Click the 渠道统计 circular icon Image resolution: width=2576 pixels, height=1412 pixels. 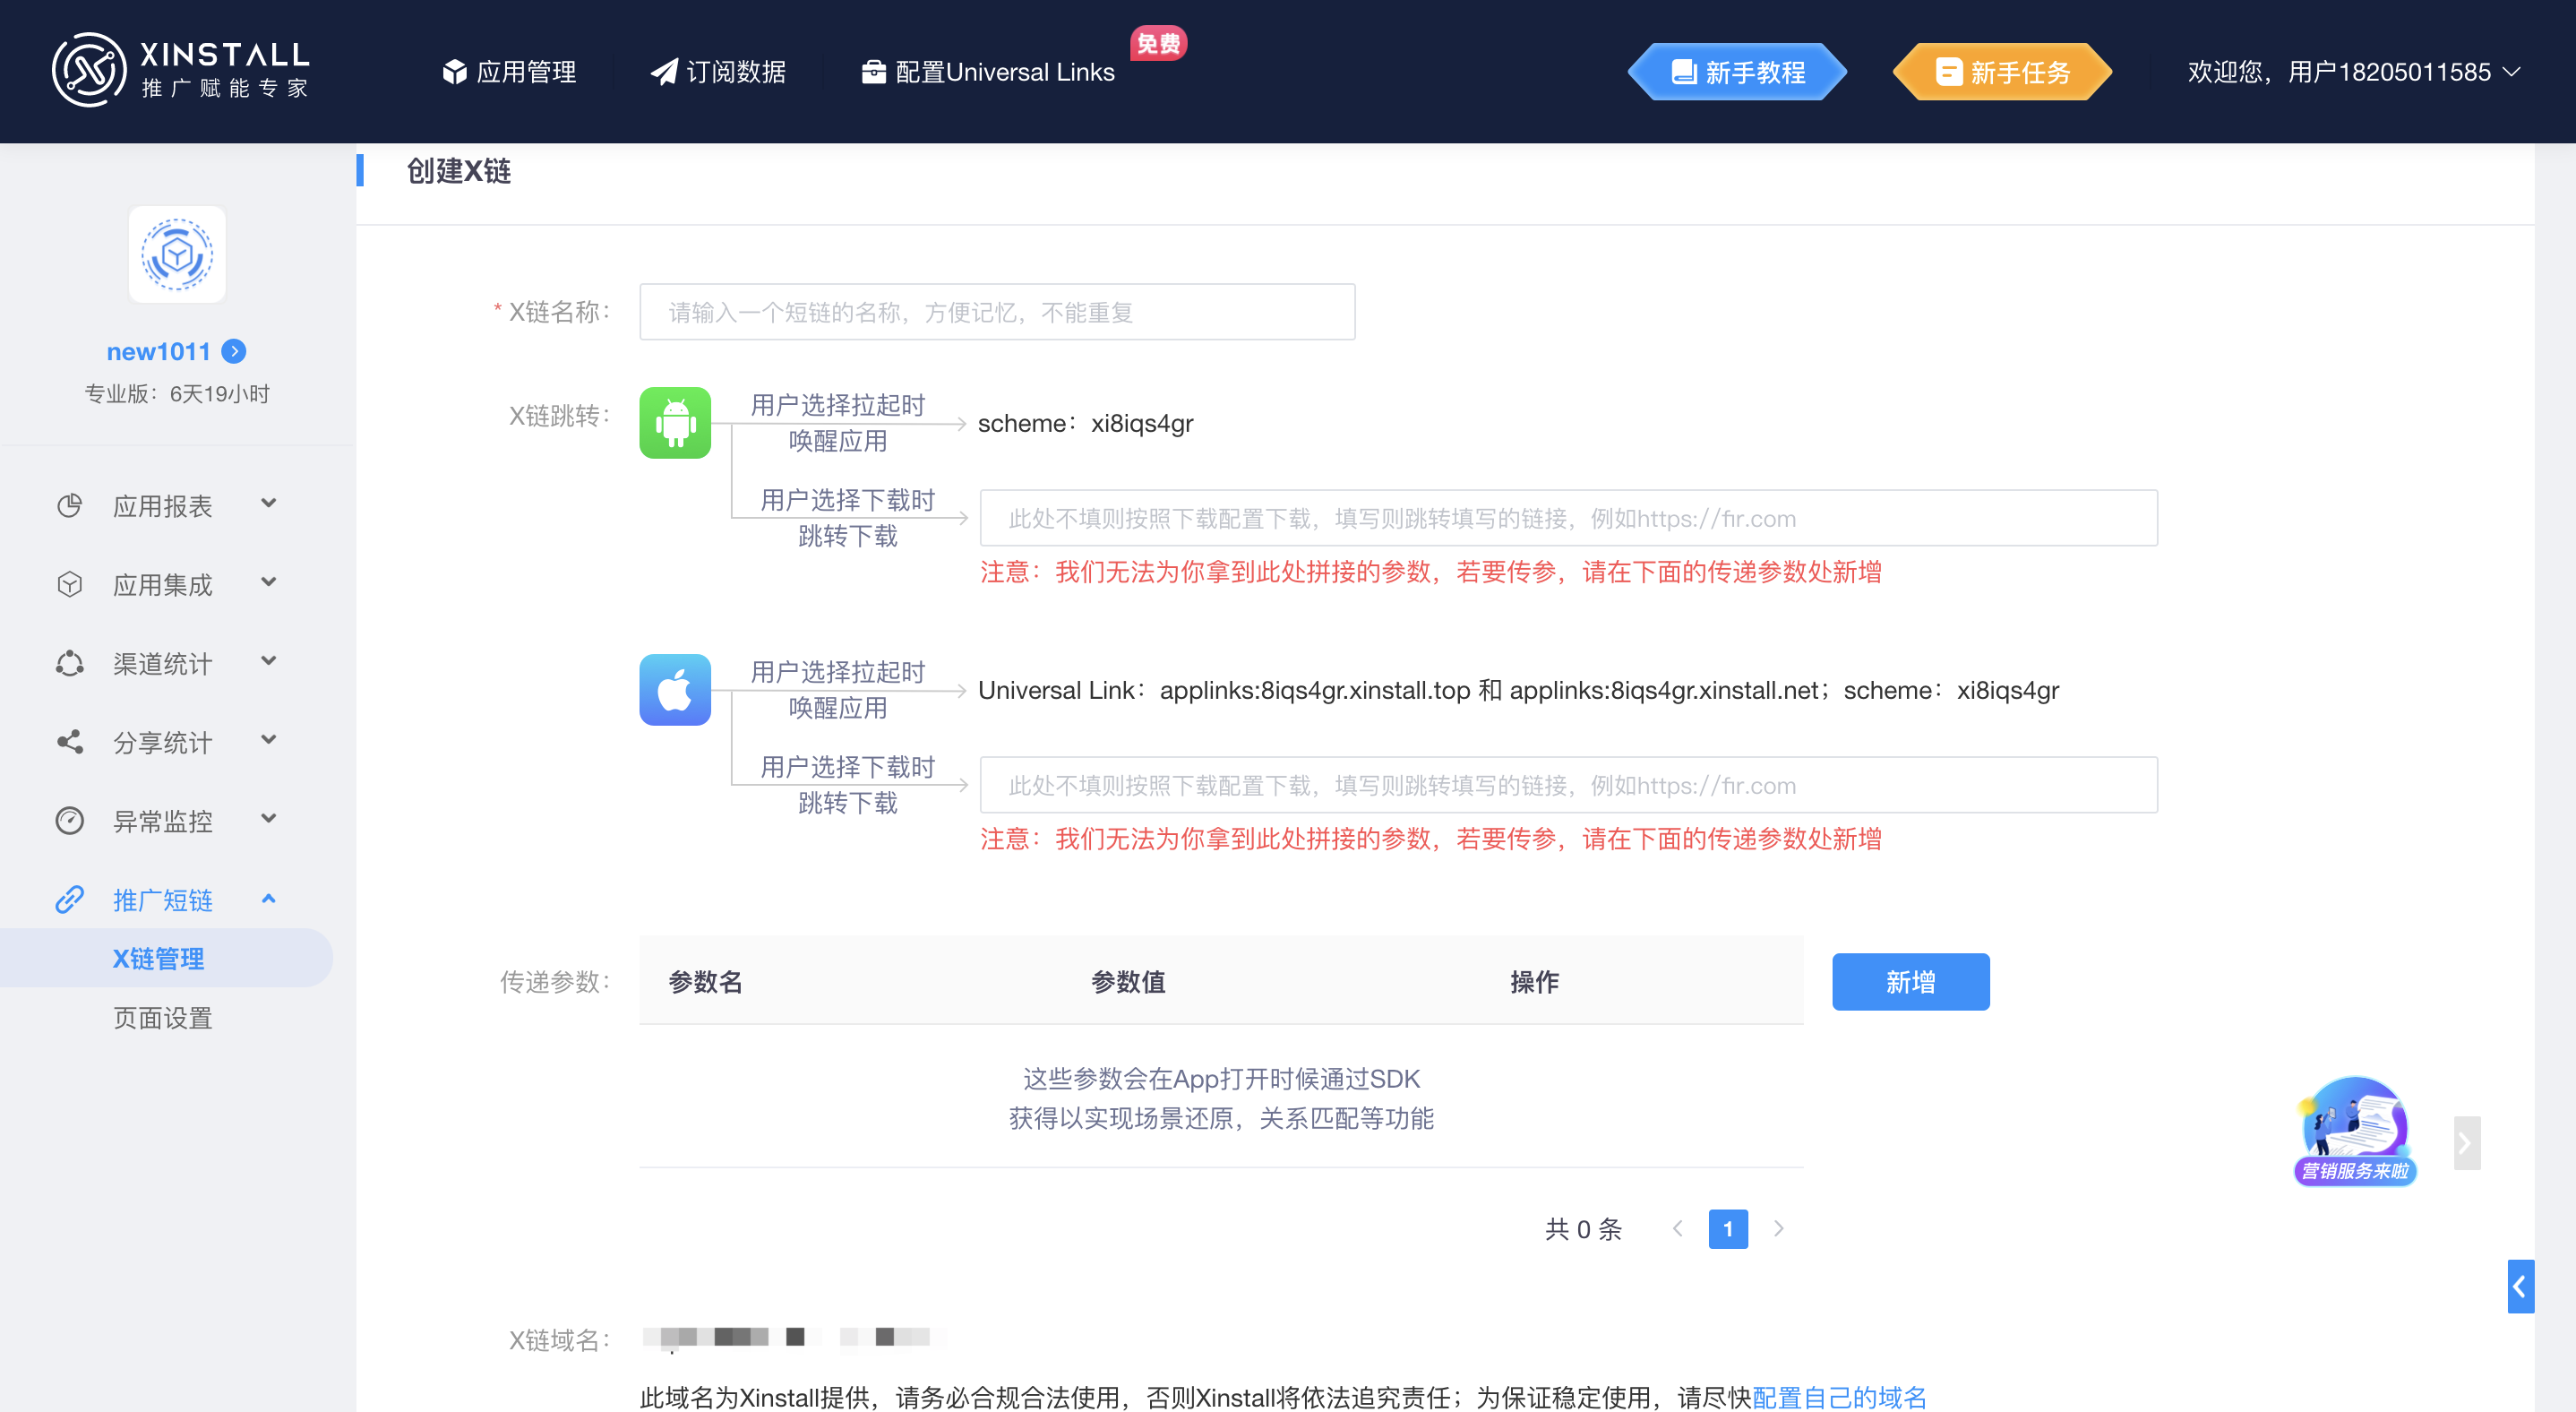coord(69,663)
